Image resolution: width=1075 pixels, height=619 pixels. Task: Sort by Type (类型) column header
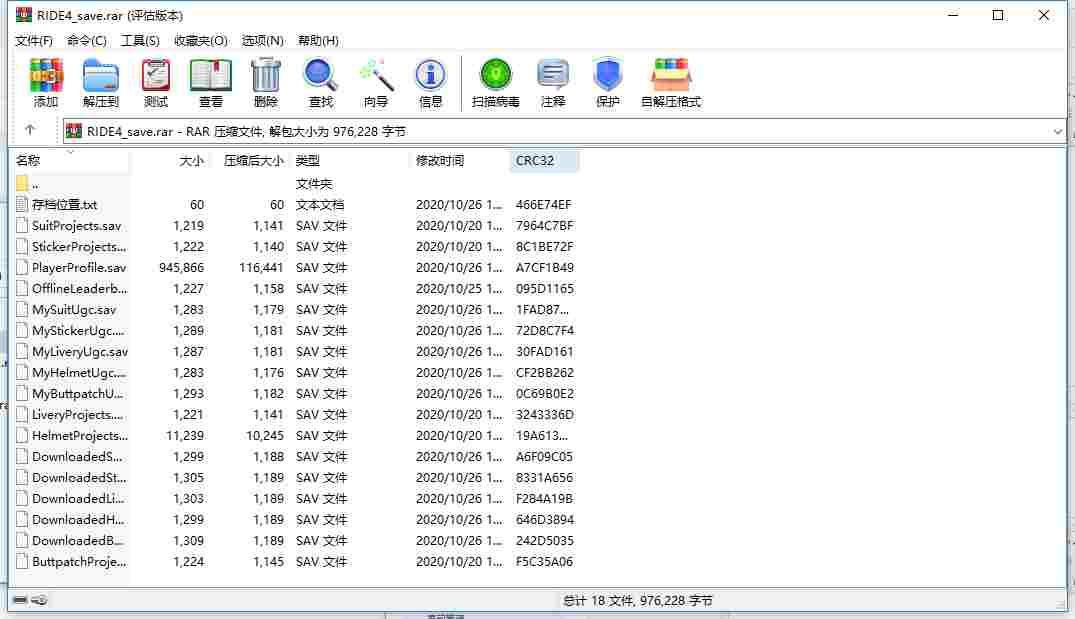[x=350, y=160]
